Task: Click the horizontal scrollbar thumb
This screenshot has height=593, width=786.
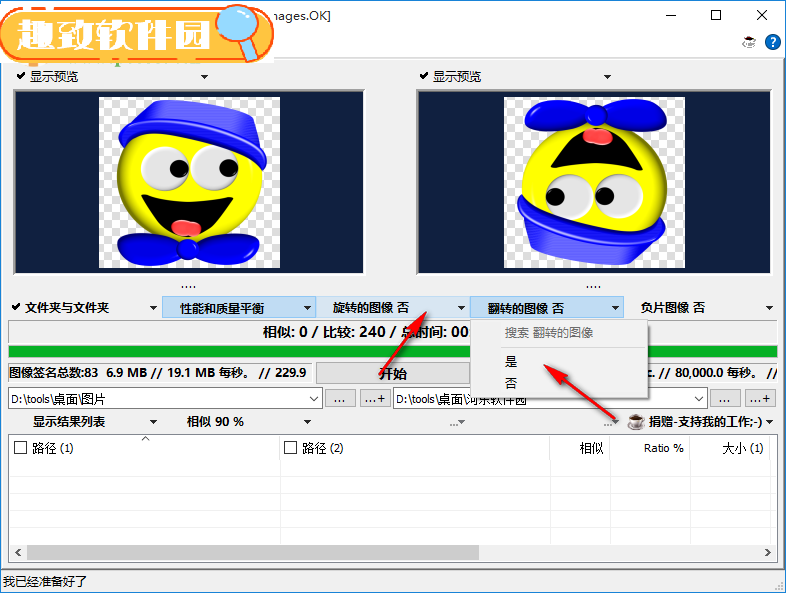Action: [x=253, y=552]
